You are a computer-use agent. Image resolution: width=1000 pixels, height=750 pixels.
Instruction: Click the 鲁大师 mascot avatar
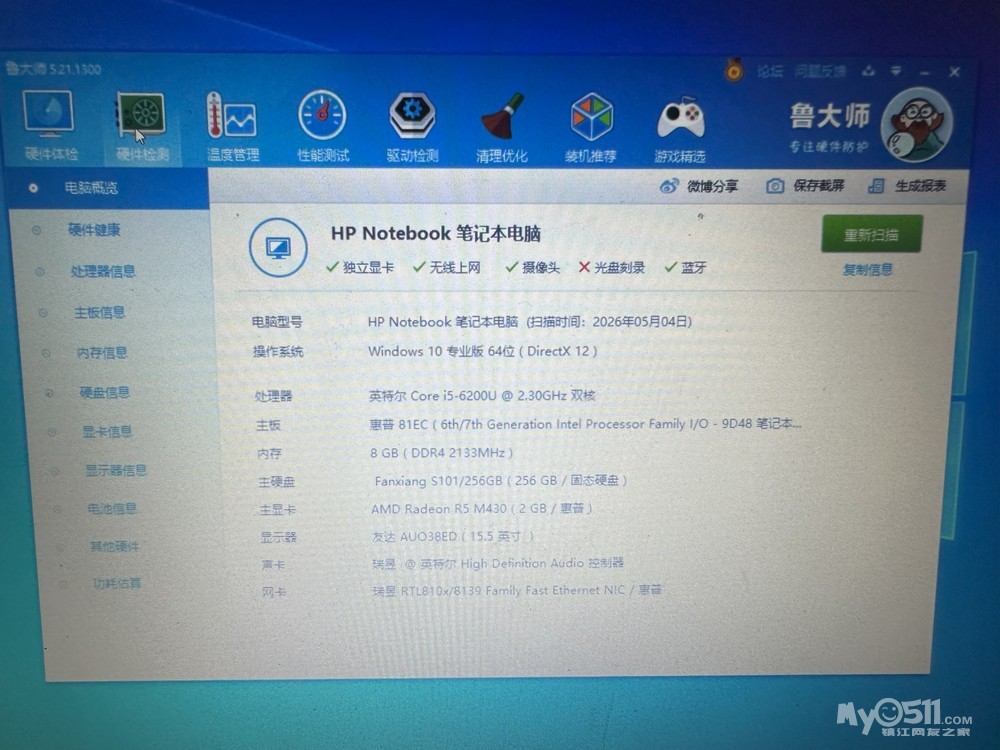coord(917,126)
